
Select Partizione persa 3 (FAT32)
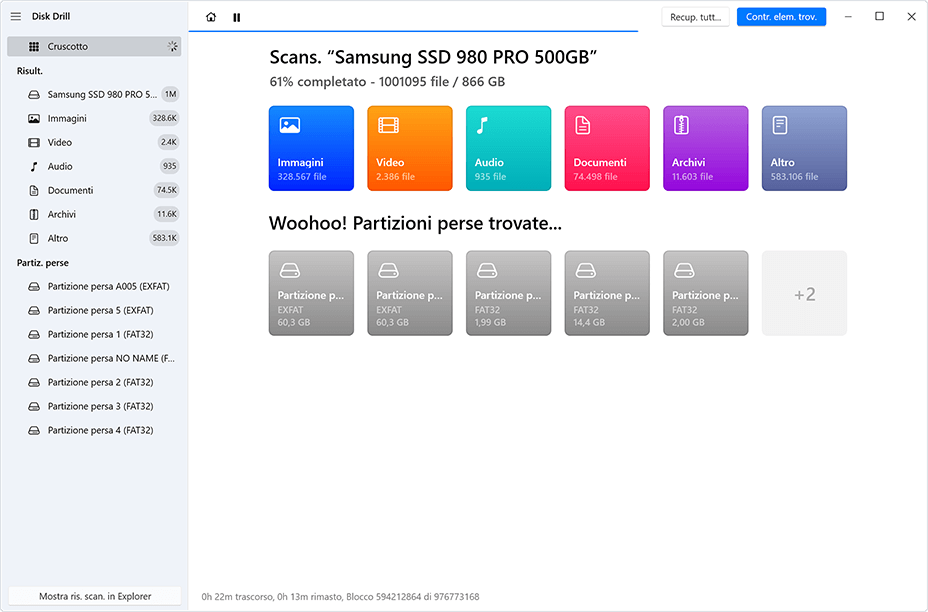(x=94, y=406)
